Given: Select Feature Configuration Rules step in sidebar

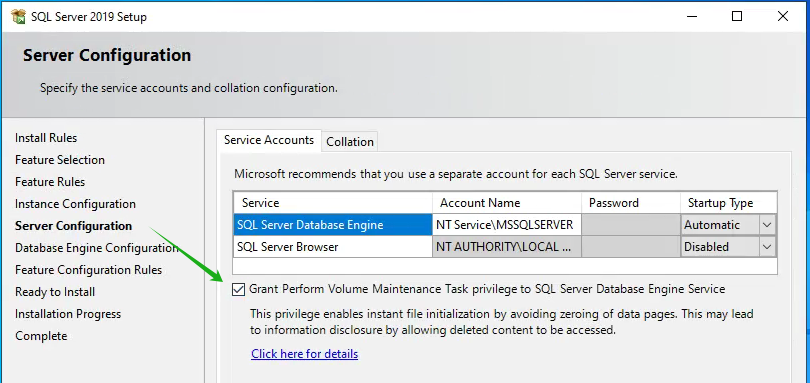Looking at the screenshot, I should [88, 270].
